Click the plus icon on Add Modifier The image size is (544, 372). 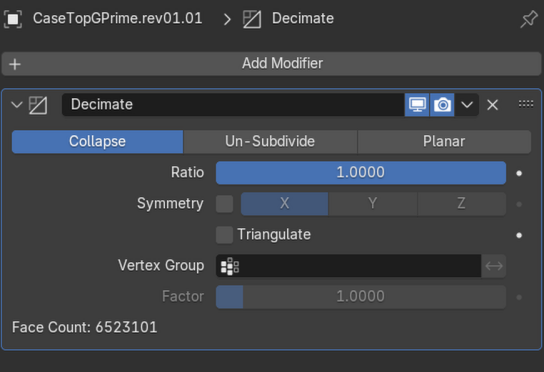coord(15,64)
